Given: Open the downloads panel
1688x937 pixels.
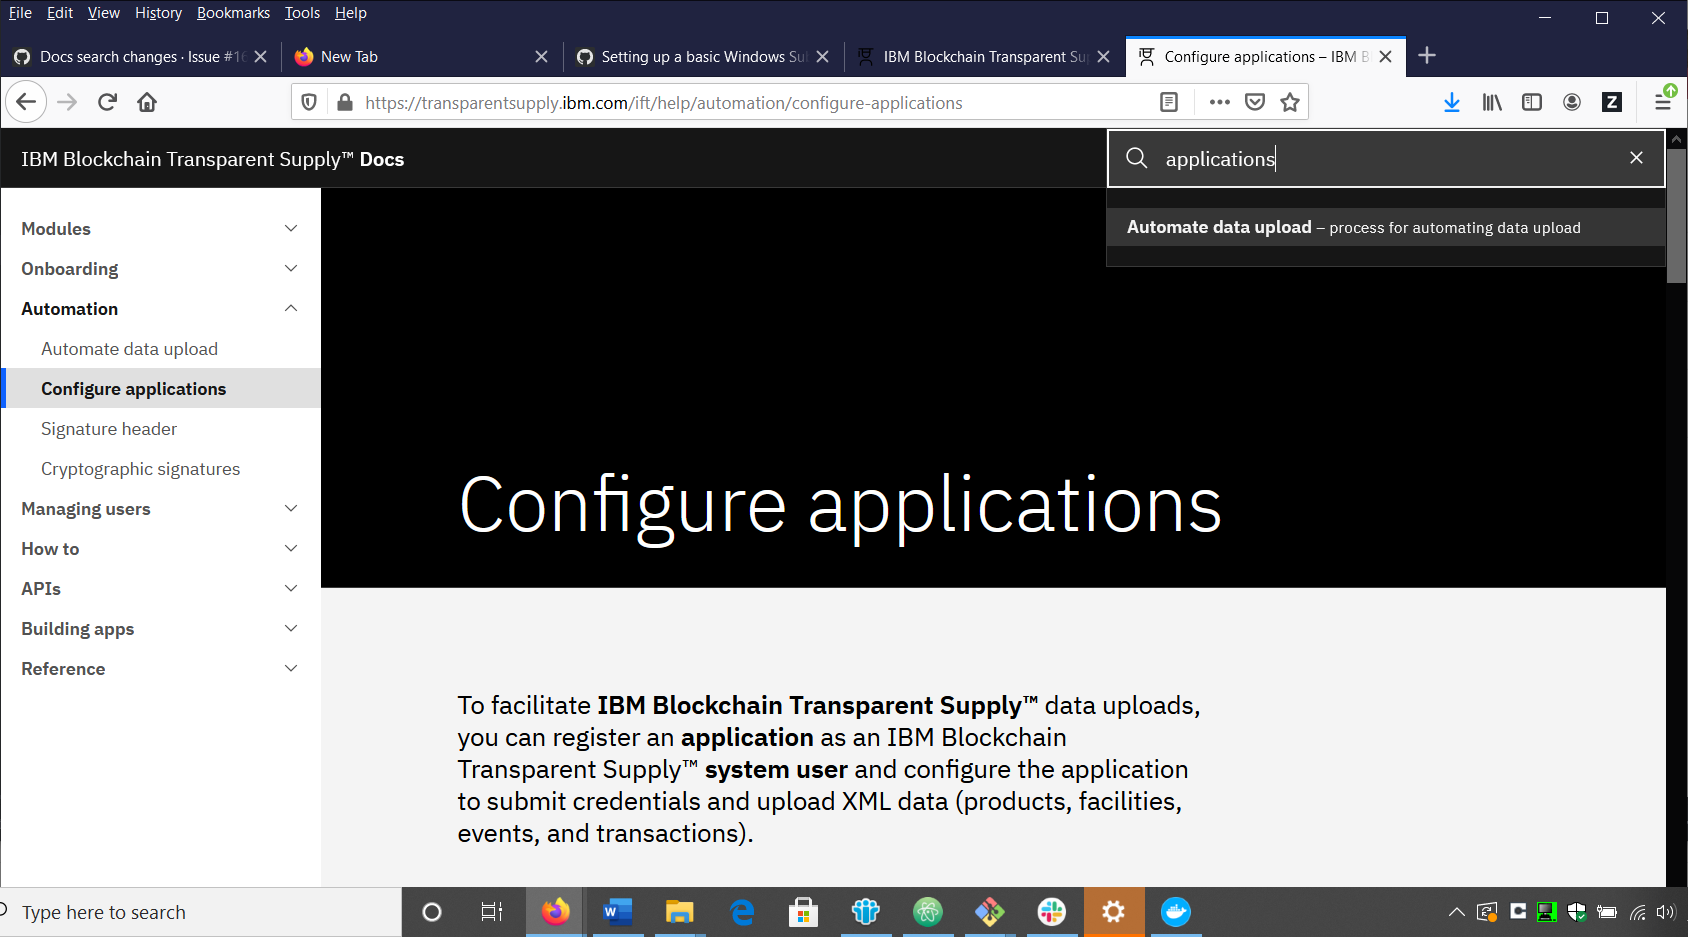Looking at the screenshot, I should pos(1452,102).
